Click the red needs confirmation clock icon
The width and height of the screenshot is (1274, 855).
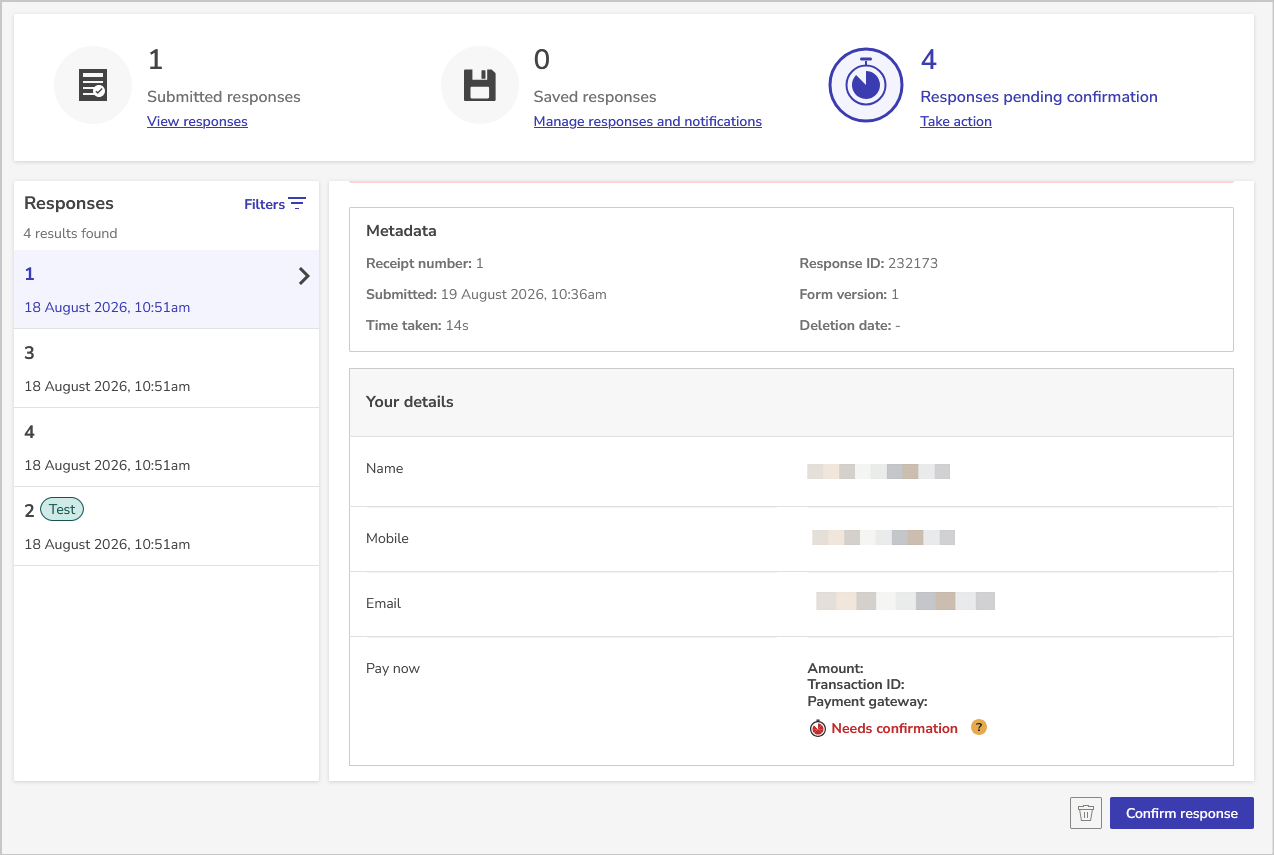coord(818,728)
